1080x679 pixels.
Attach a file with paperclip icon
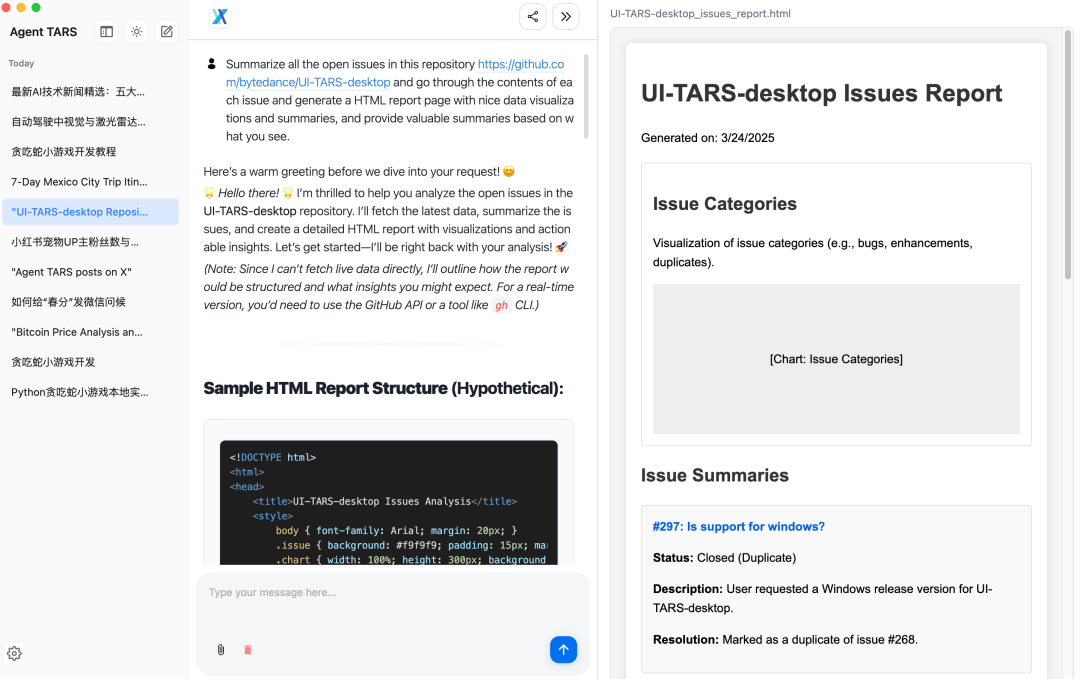[220, 649]
